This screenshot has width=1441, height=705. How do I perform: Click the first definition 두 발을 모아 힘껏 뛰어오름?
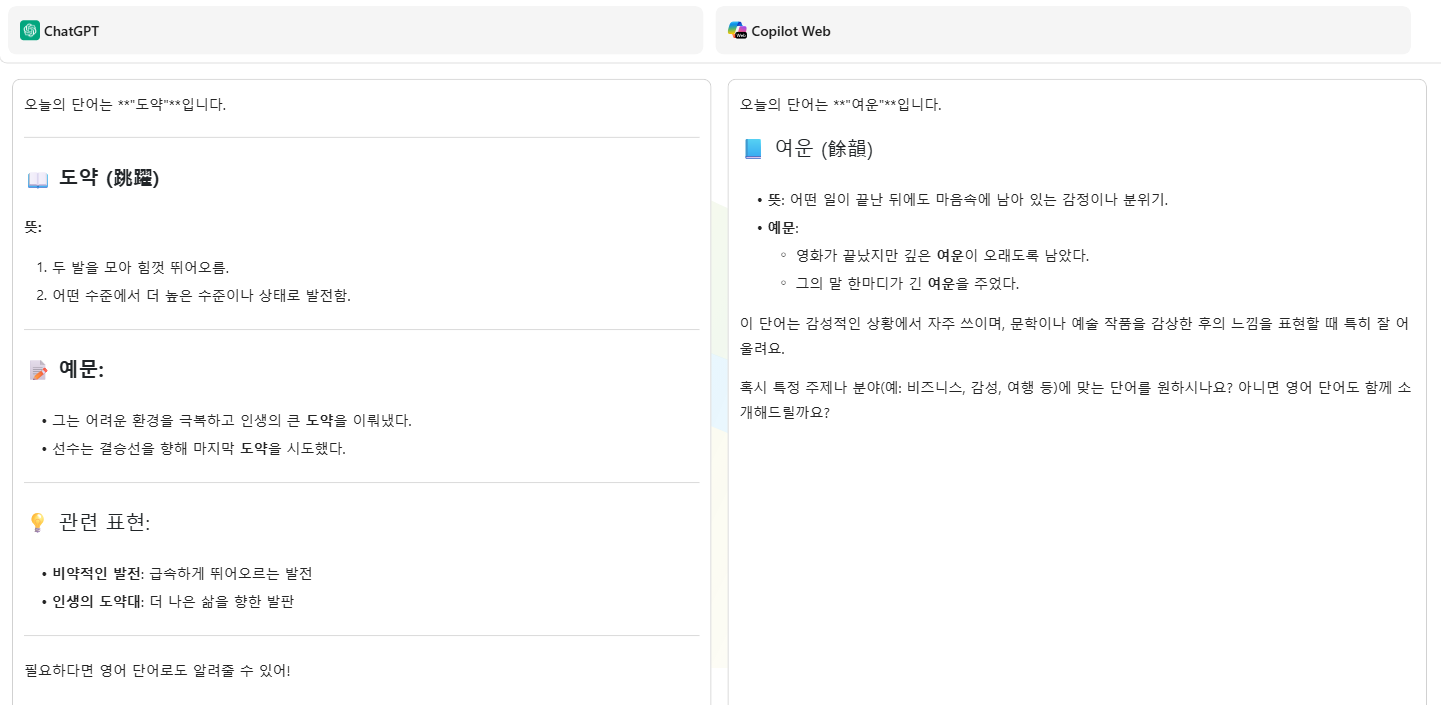(x=141, y=267)
